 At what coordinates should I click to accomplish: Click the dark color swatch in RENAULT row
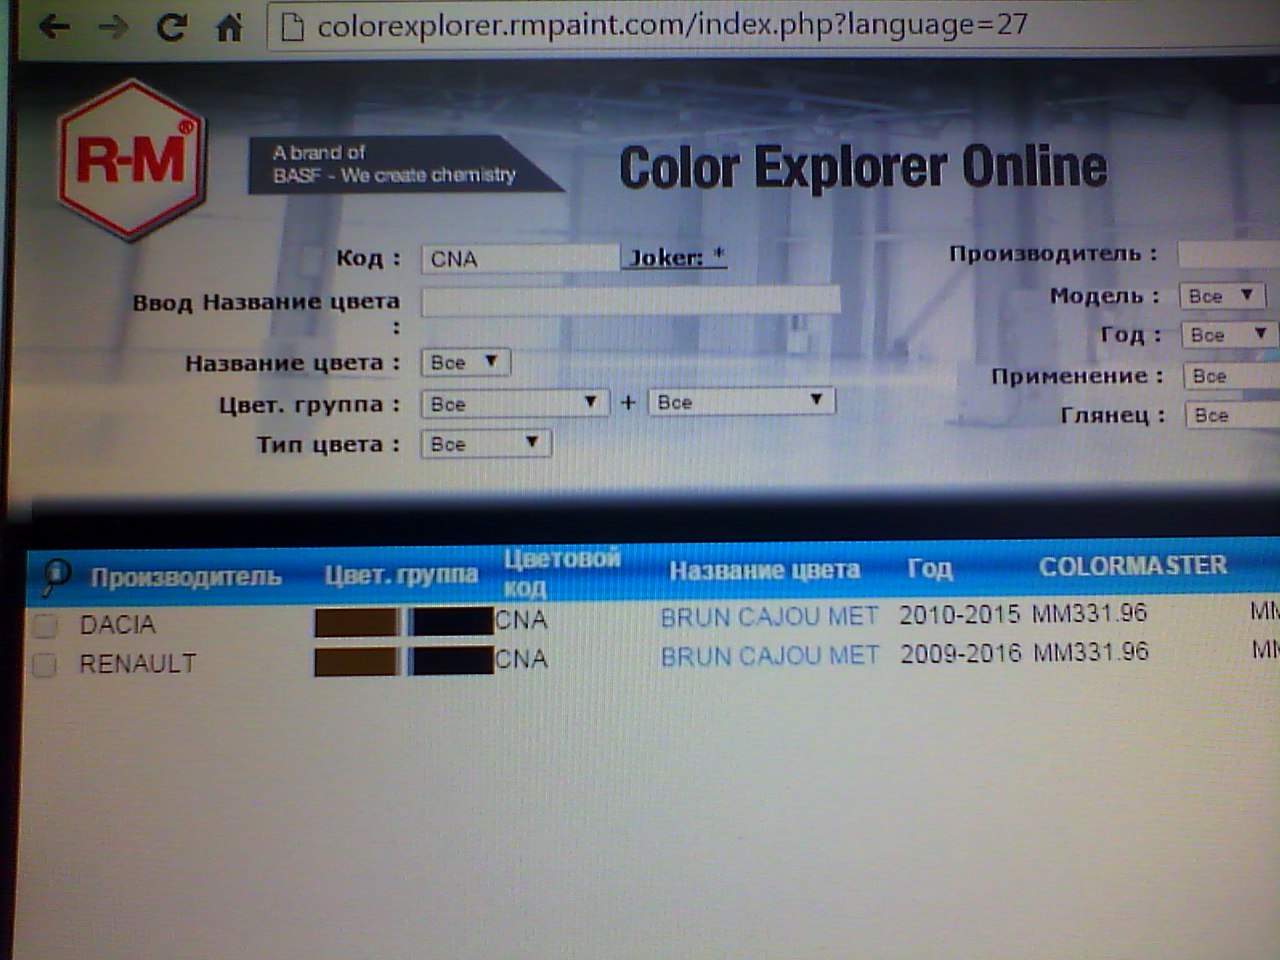tap(452, 660)
